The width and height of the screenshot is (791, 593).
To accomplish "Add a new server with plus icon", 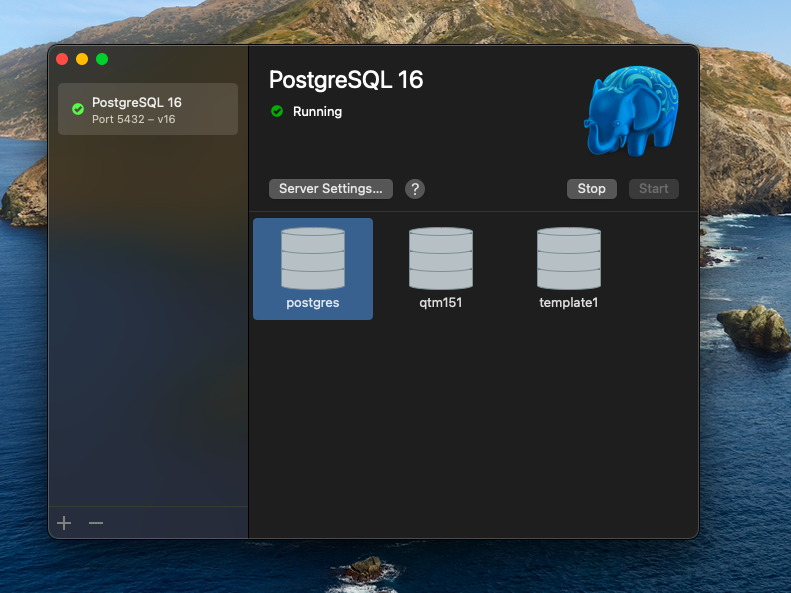I will pyautogui.click(x=64, y=523).
